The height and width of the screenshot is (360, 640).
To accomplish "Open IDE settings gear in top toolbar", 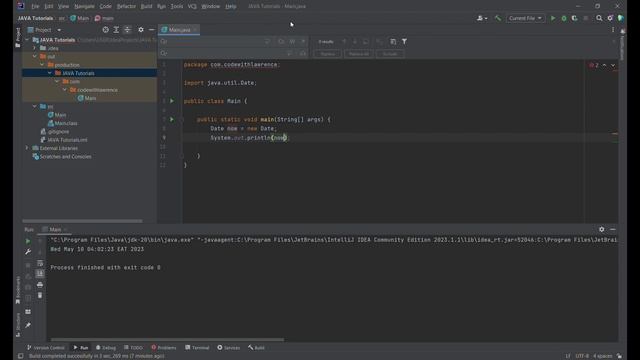I will 610,18.
